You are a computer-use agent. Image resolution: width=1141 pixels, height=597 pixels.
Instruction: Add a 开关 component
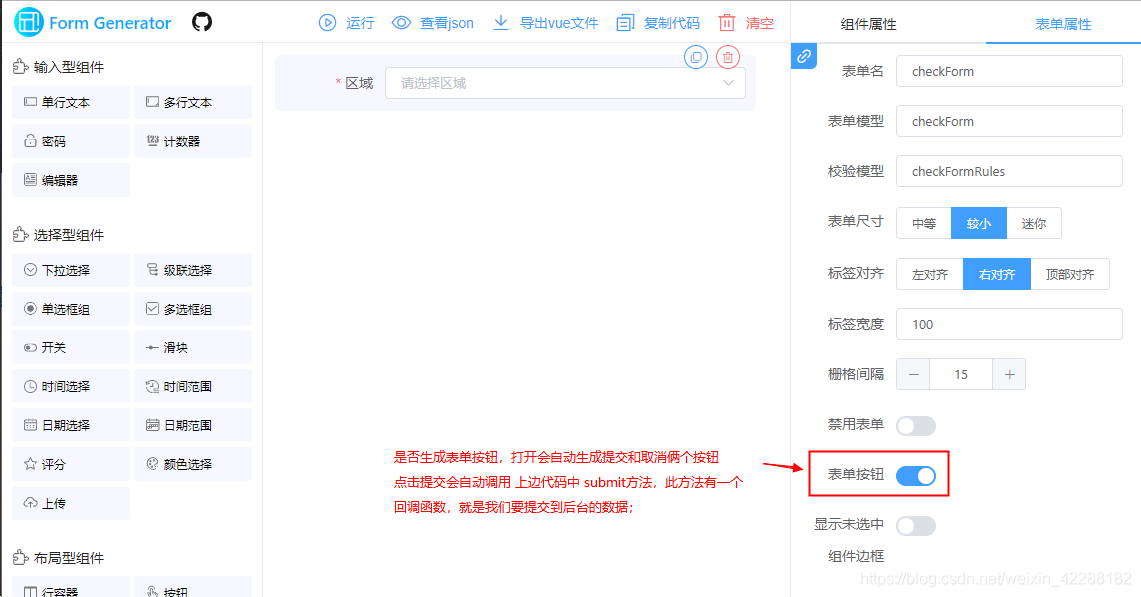(x=71, y=347)
